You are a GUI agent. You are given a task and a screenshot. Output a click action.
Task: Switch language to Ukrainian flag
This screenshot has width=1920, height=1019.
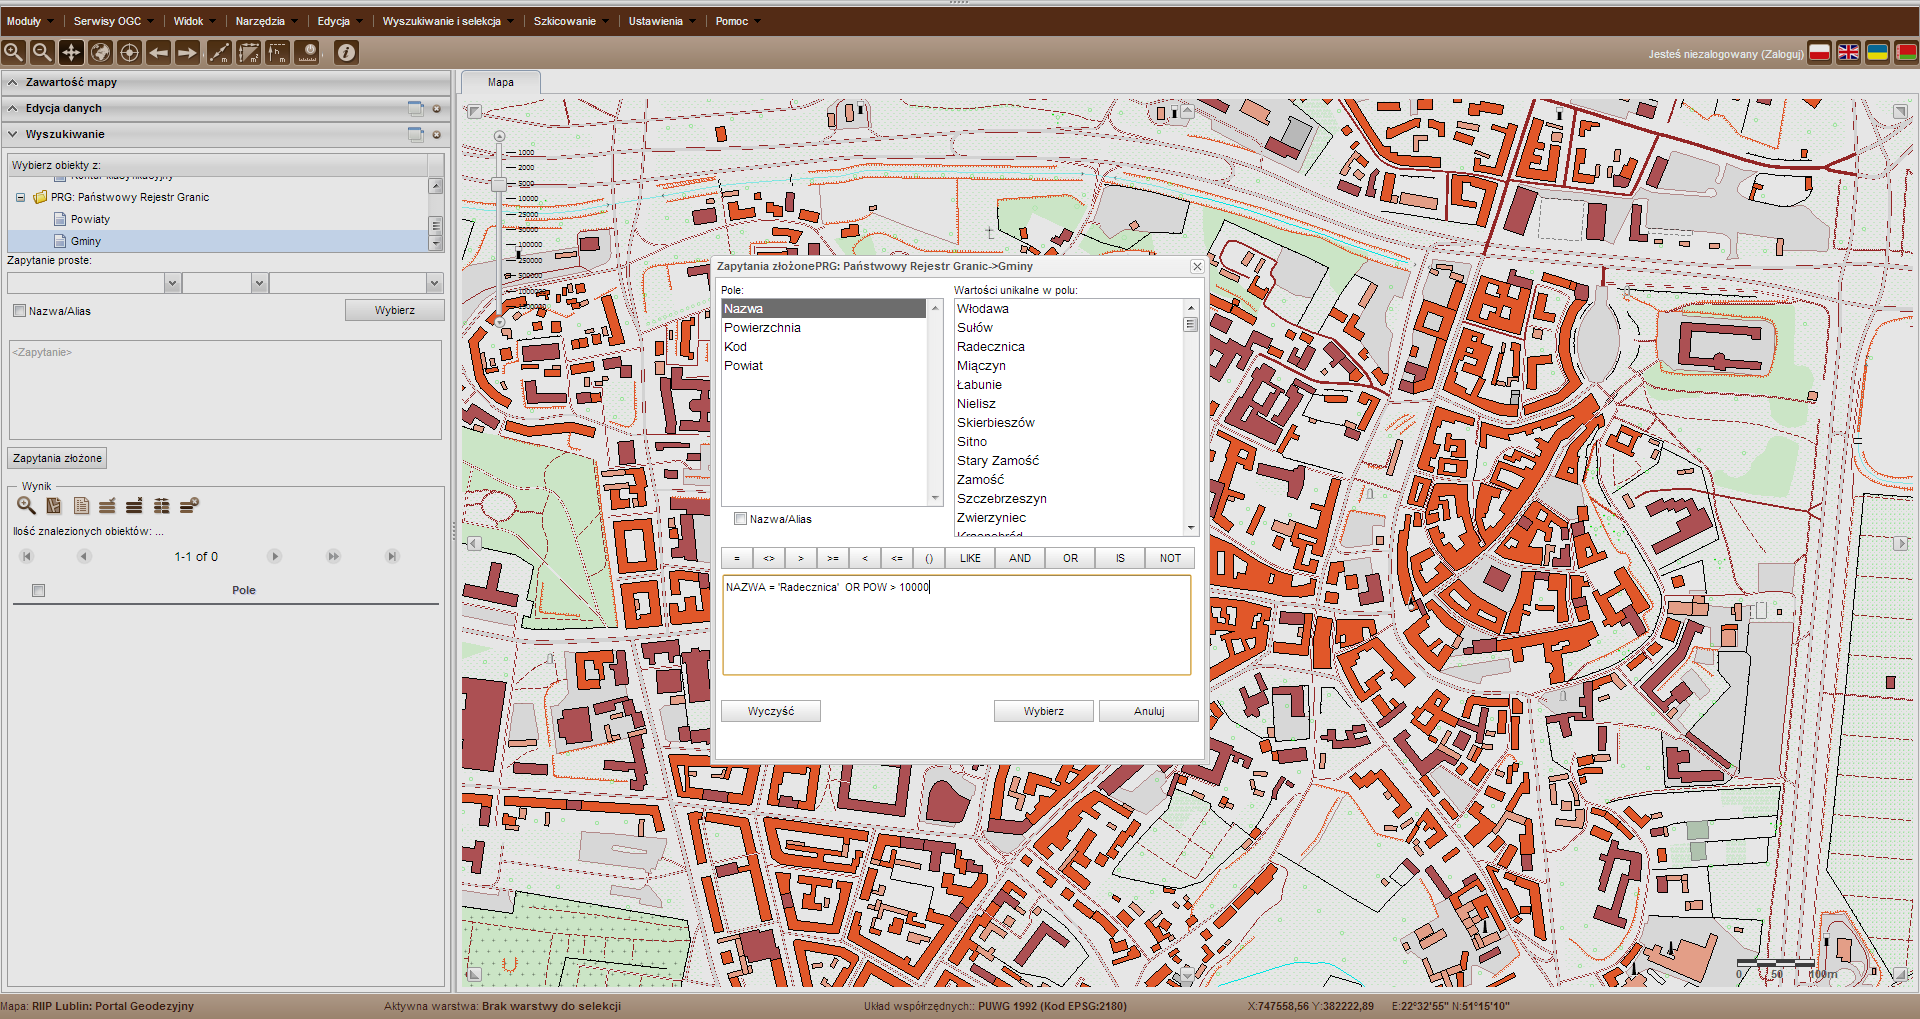coord(1877,53)
